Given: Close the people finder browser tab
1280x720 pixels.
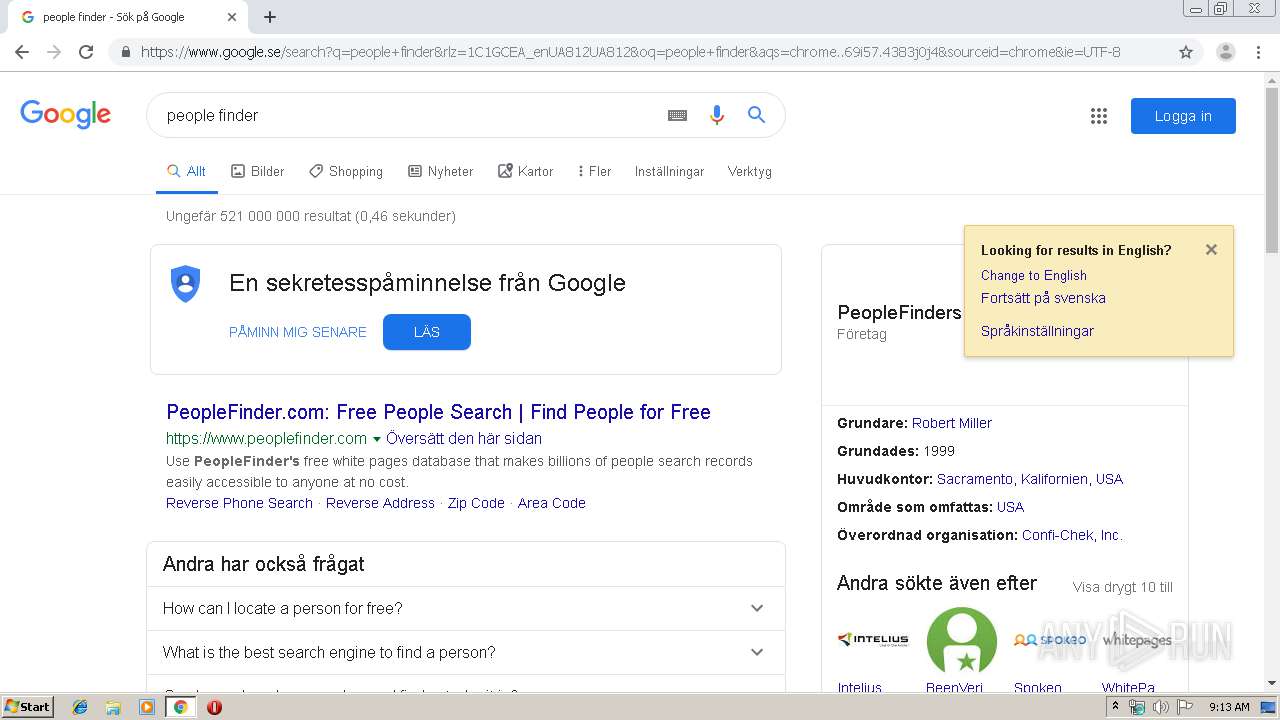Looking at the screenshot, I should 232,17.
